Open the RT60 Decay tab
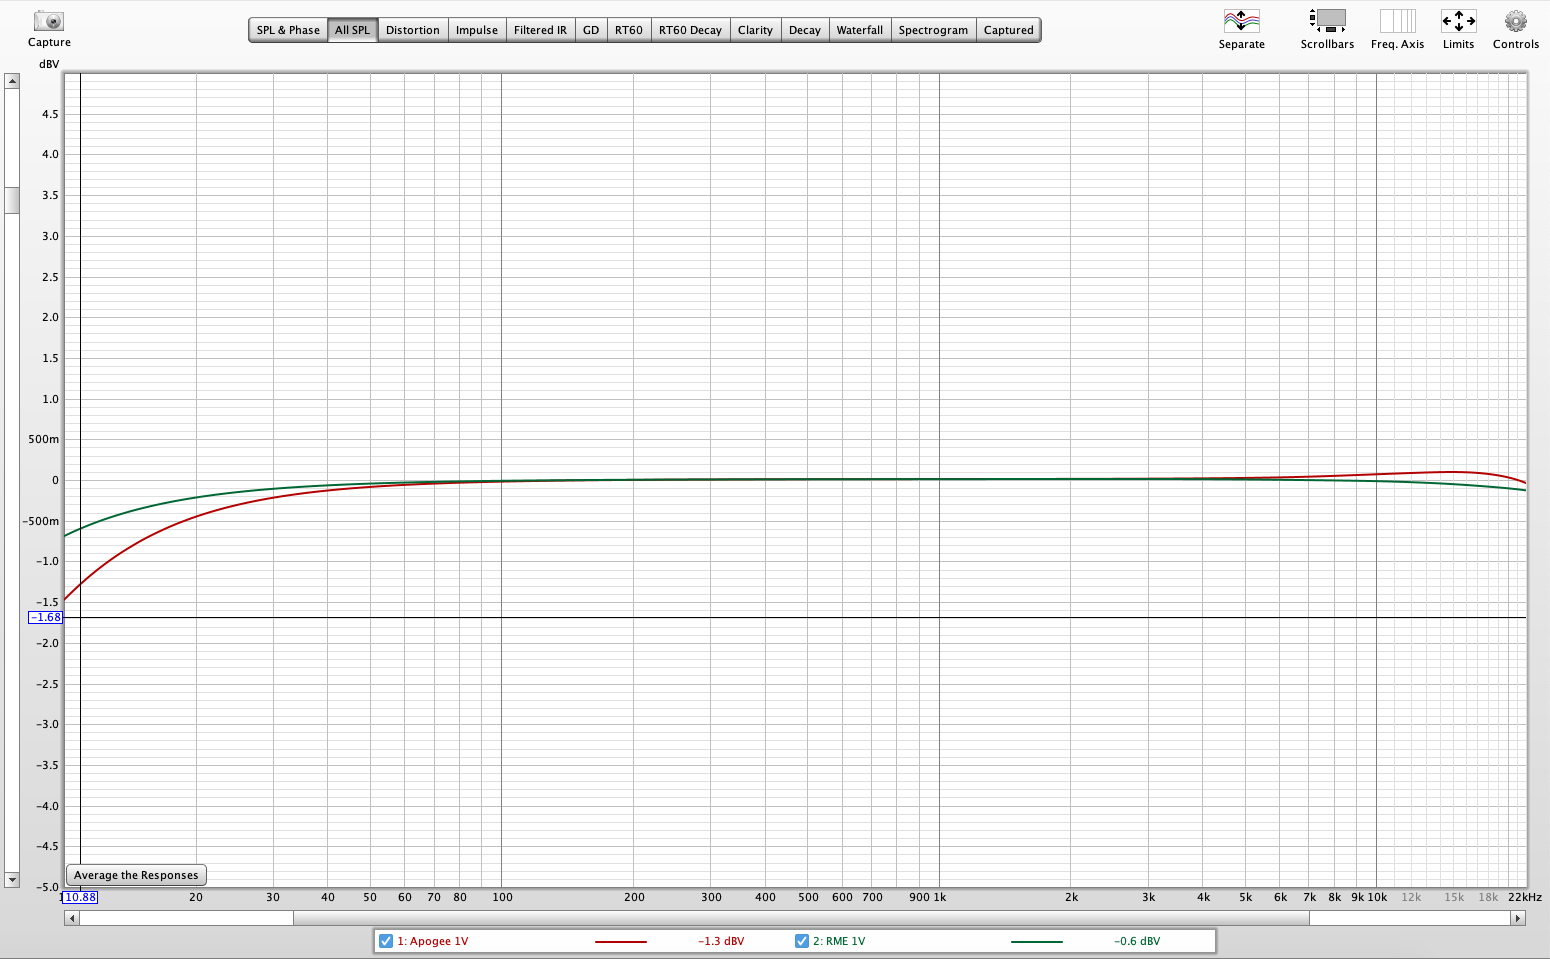 [x=690, y=30]
